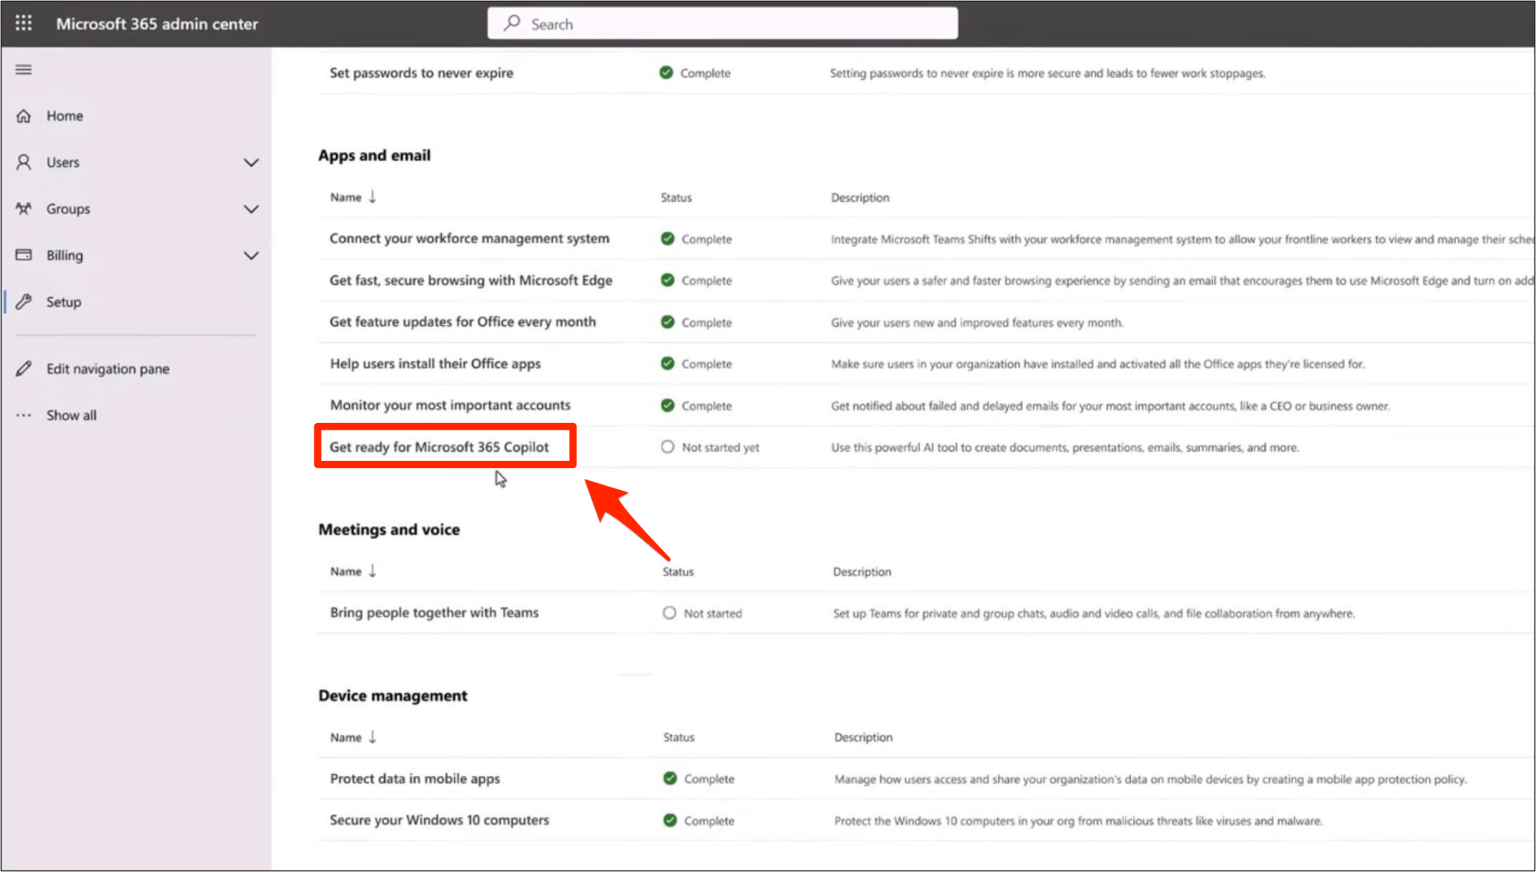Collapse the navigation pane with hamburger icon
This screenshot has height=872, width=1536.
point(23,69)
